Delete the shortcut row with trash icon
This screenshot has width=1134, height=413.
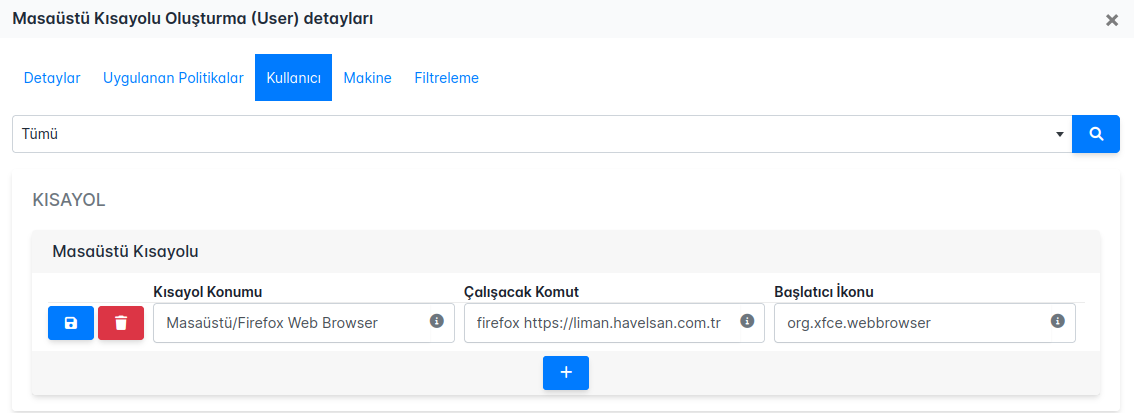121,323
